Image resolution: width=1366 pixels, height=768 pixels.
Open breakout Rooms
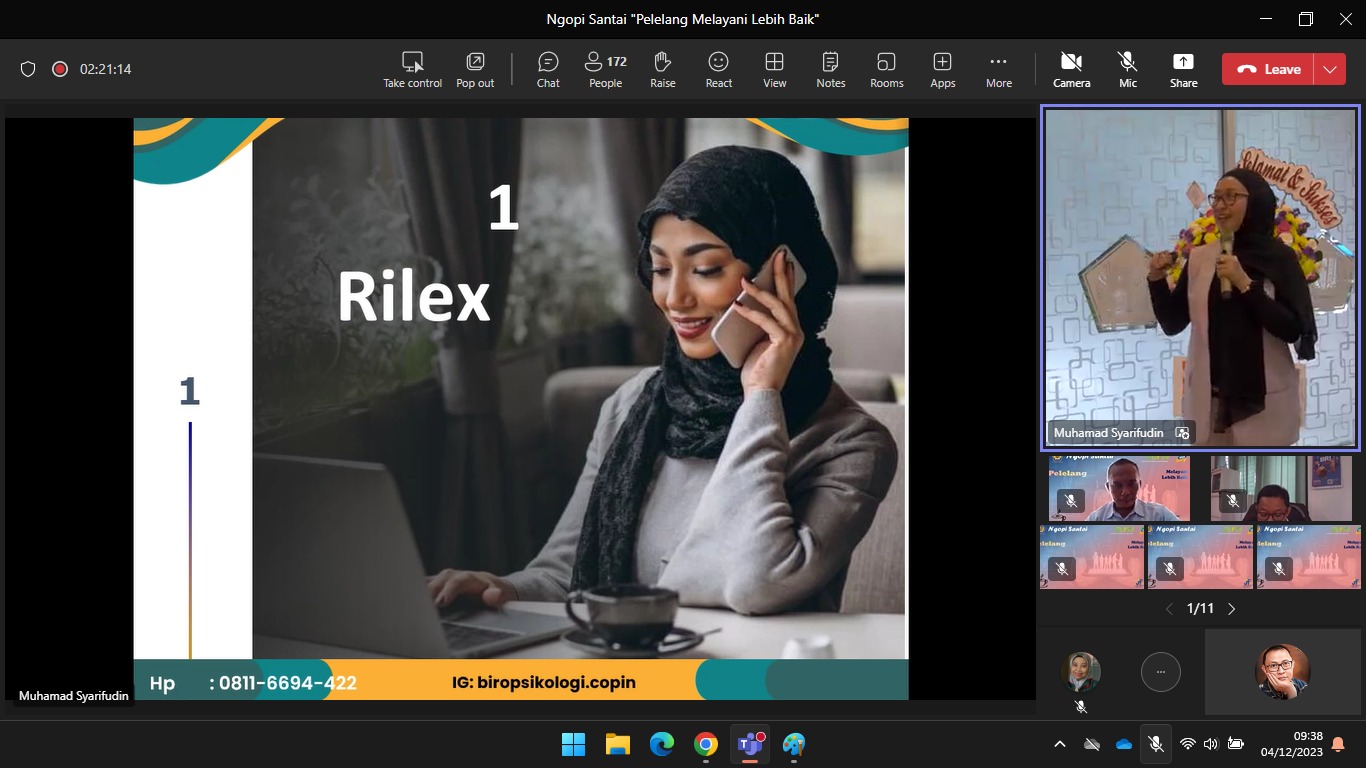886,69
